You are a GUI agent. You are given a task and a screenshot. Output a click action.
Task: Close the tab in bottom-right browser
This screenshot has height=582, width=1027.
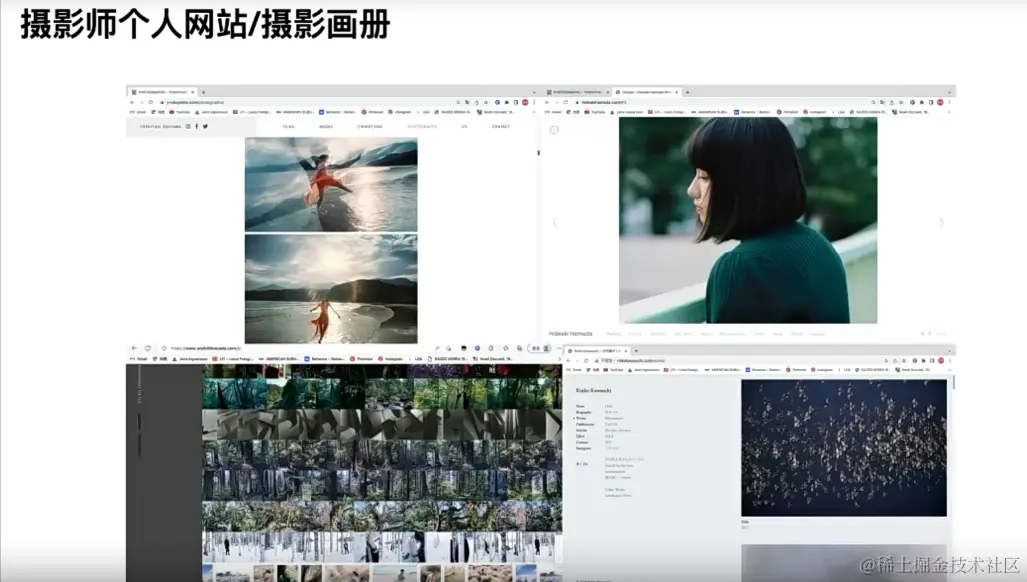626,351
